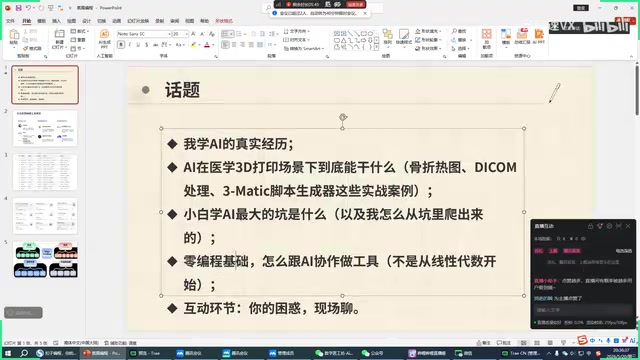
Task: Open the summary report resource icon
Action: pos(522,37)
